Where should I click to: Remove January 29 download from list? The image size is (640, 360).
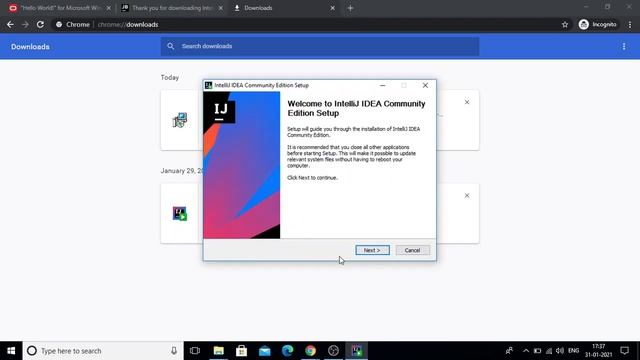coord(467,196)
